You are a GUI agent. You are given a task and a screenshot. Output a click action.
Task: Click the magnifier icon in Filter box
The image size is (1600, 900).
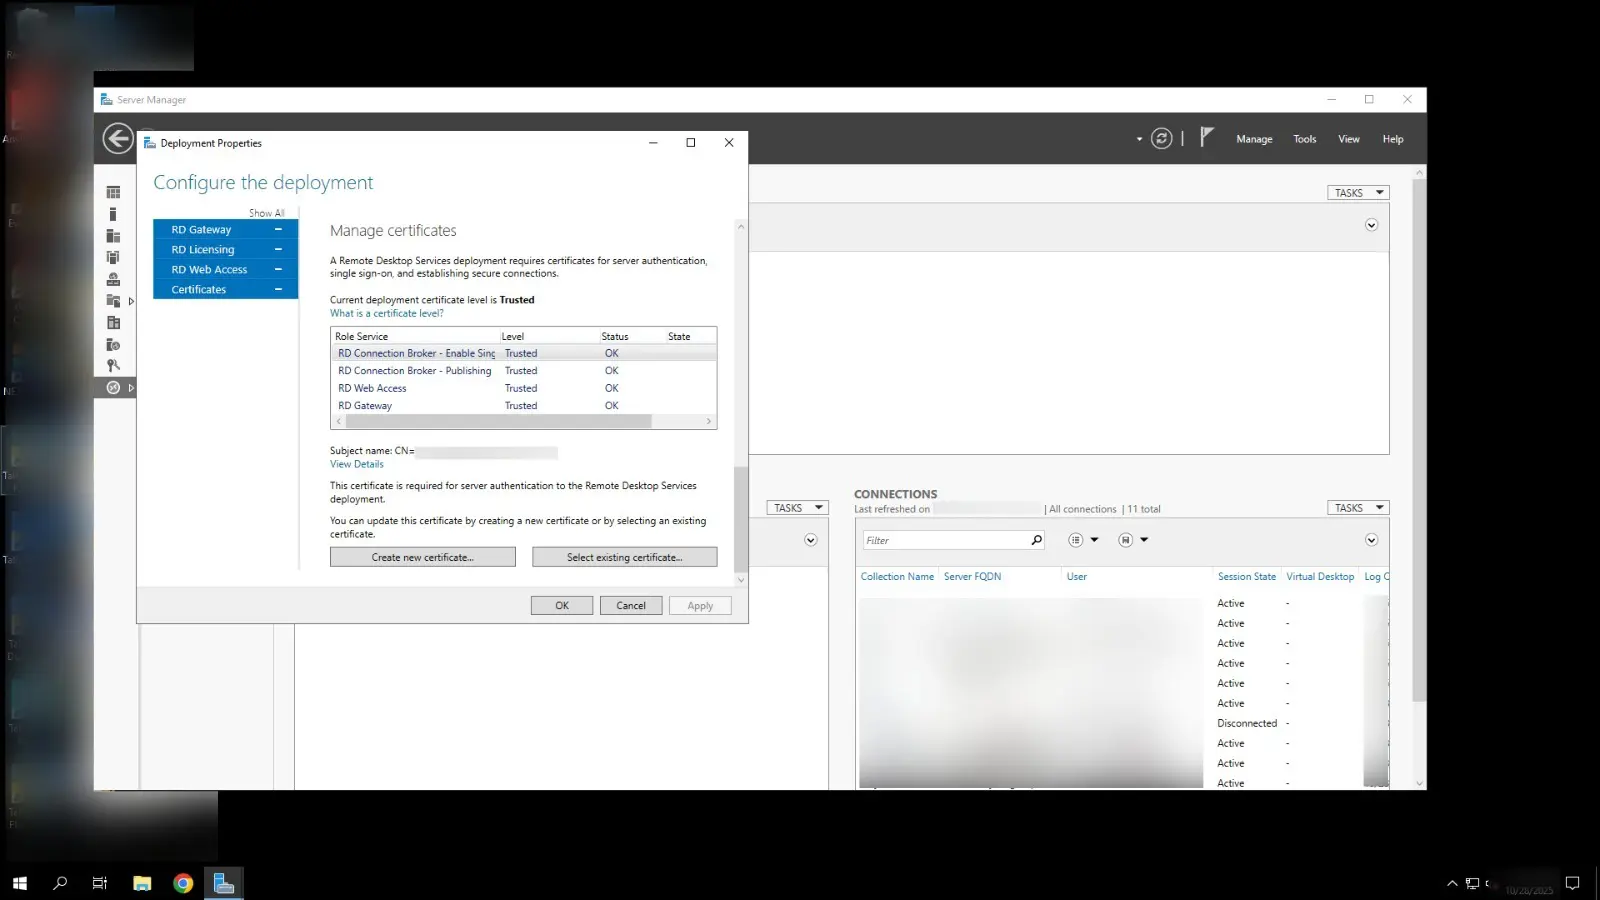pyautogui.click(x=1037, y=540)
